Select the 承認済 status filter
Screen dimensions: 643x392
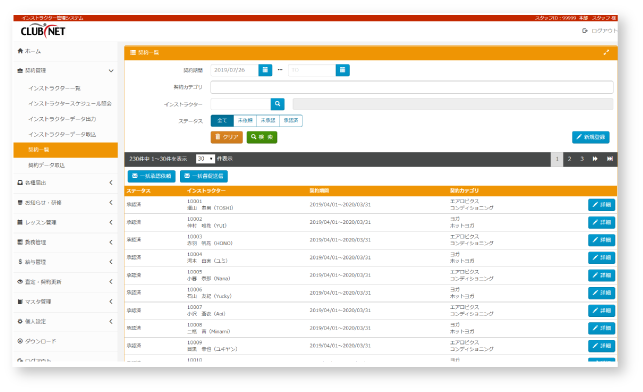[291, 121]
